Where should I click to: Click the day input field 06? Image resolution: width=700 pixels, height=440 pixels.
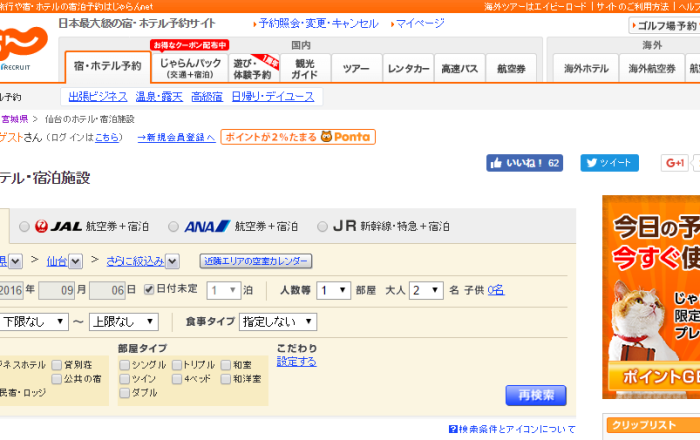pos(107,291)
